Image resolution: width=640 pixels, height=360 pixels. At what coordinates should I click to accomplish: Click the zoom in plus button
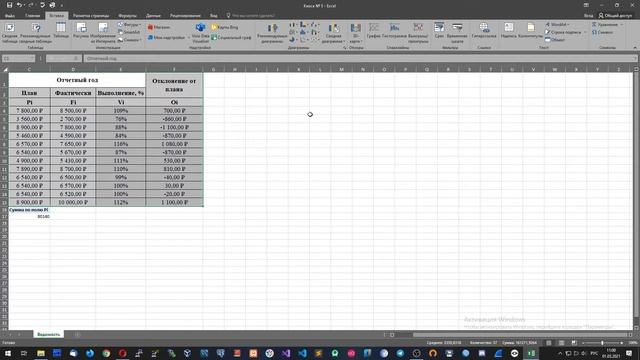[x=621, y=343]
